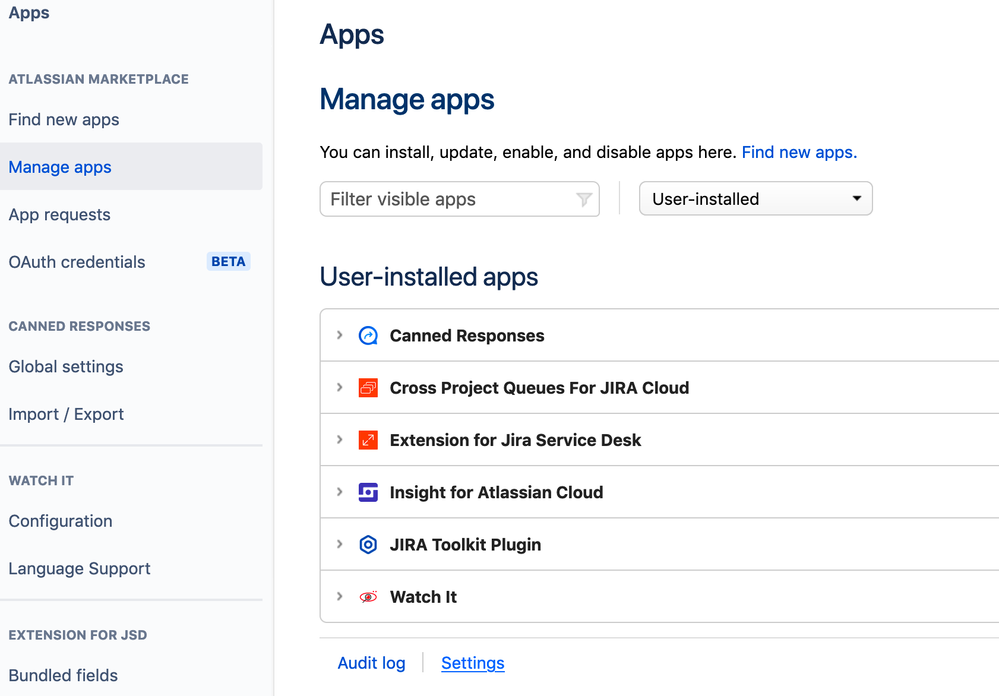Open Find new apps in sidebar
Image resolution: width=999 pixels, height=696 pixels.
point(64,120)
